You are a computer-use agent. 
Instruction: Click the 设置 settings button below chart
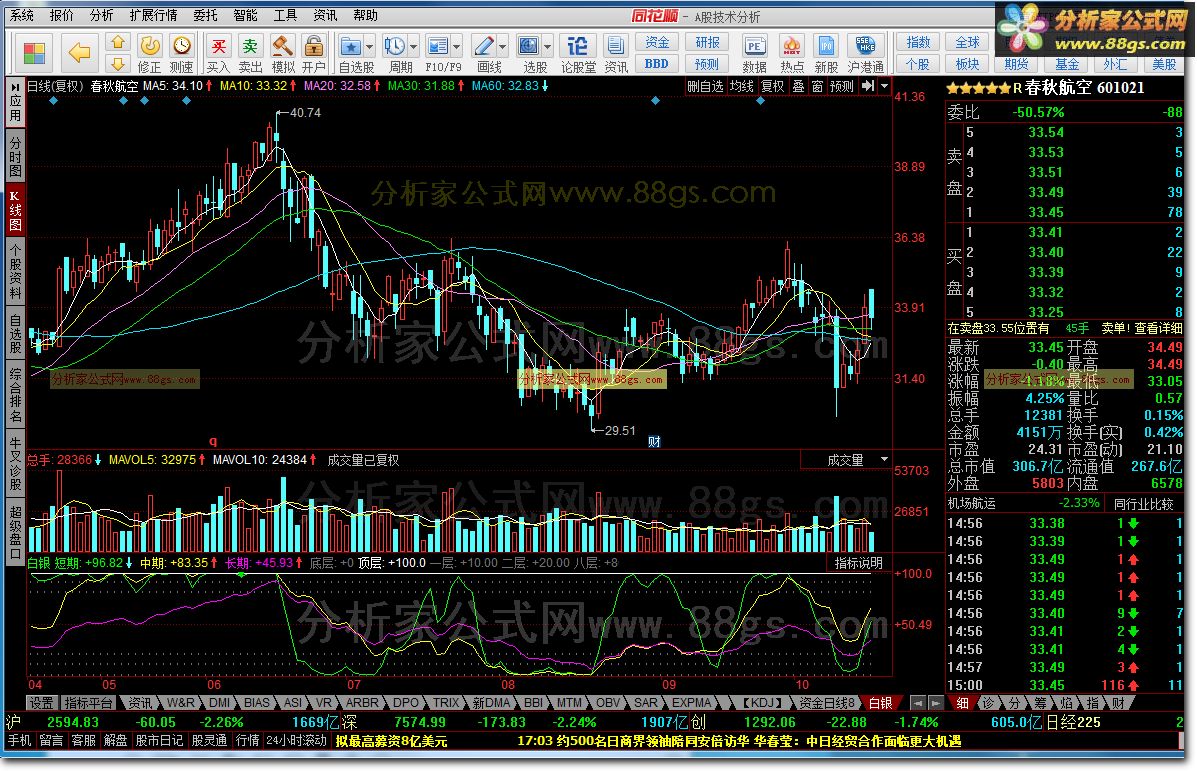pos(41,702)
